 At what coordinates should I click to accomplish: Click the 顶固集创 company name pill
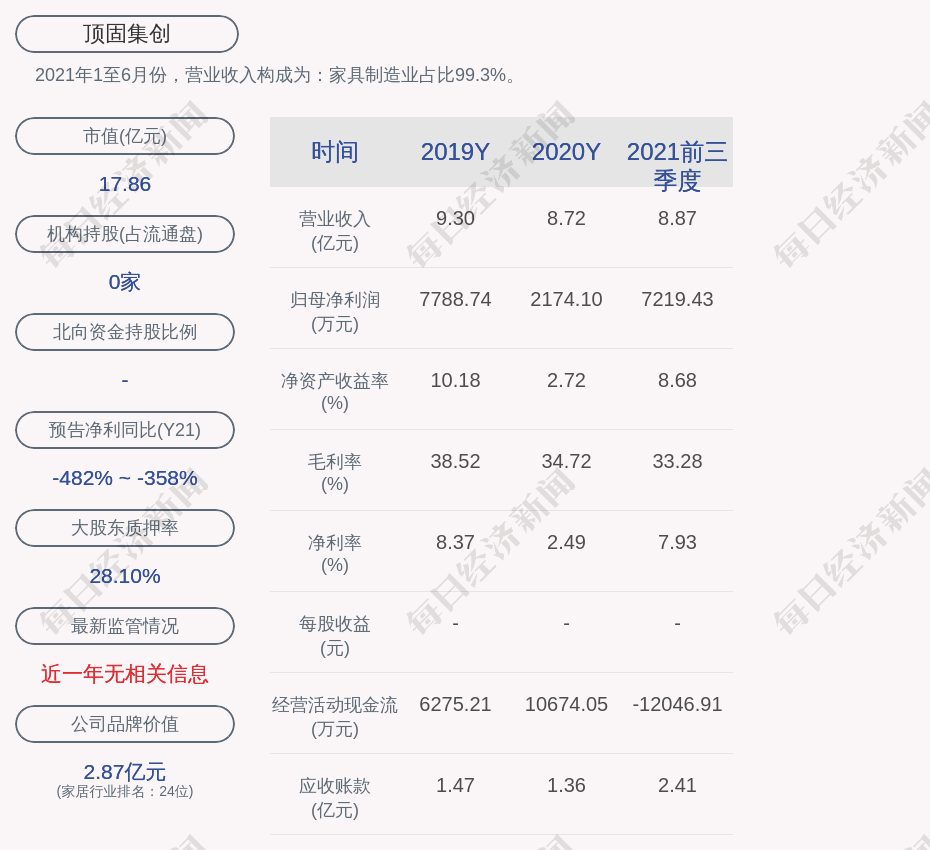[x=126, y=34]
